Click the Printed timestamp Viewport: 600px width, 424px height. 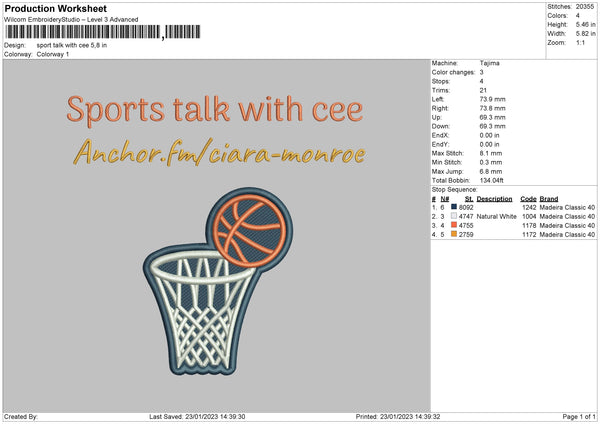pyautogui.click(x=398, y=417)
